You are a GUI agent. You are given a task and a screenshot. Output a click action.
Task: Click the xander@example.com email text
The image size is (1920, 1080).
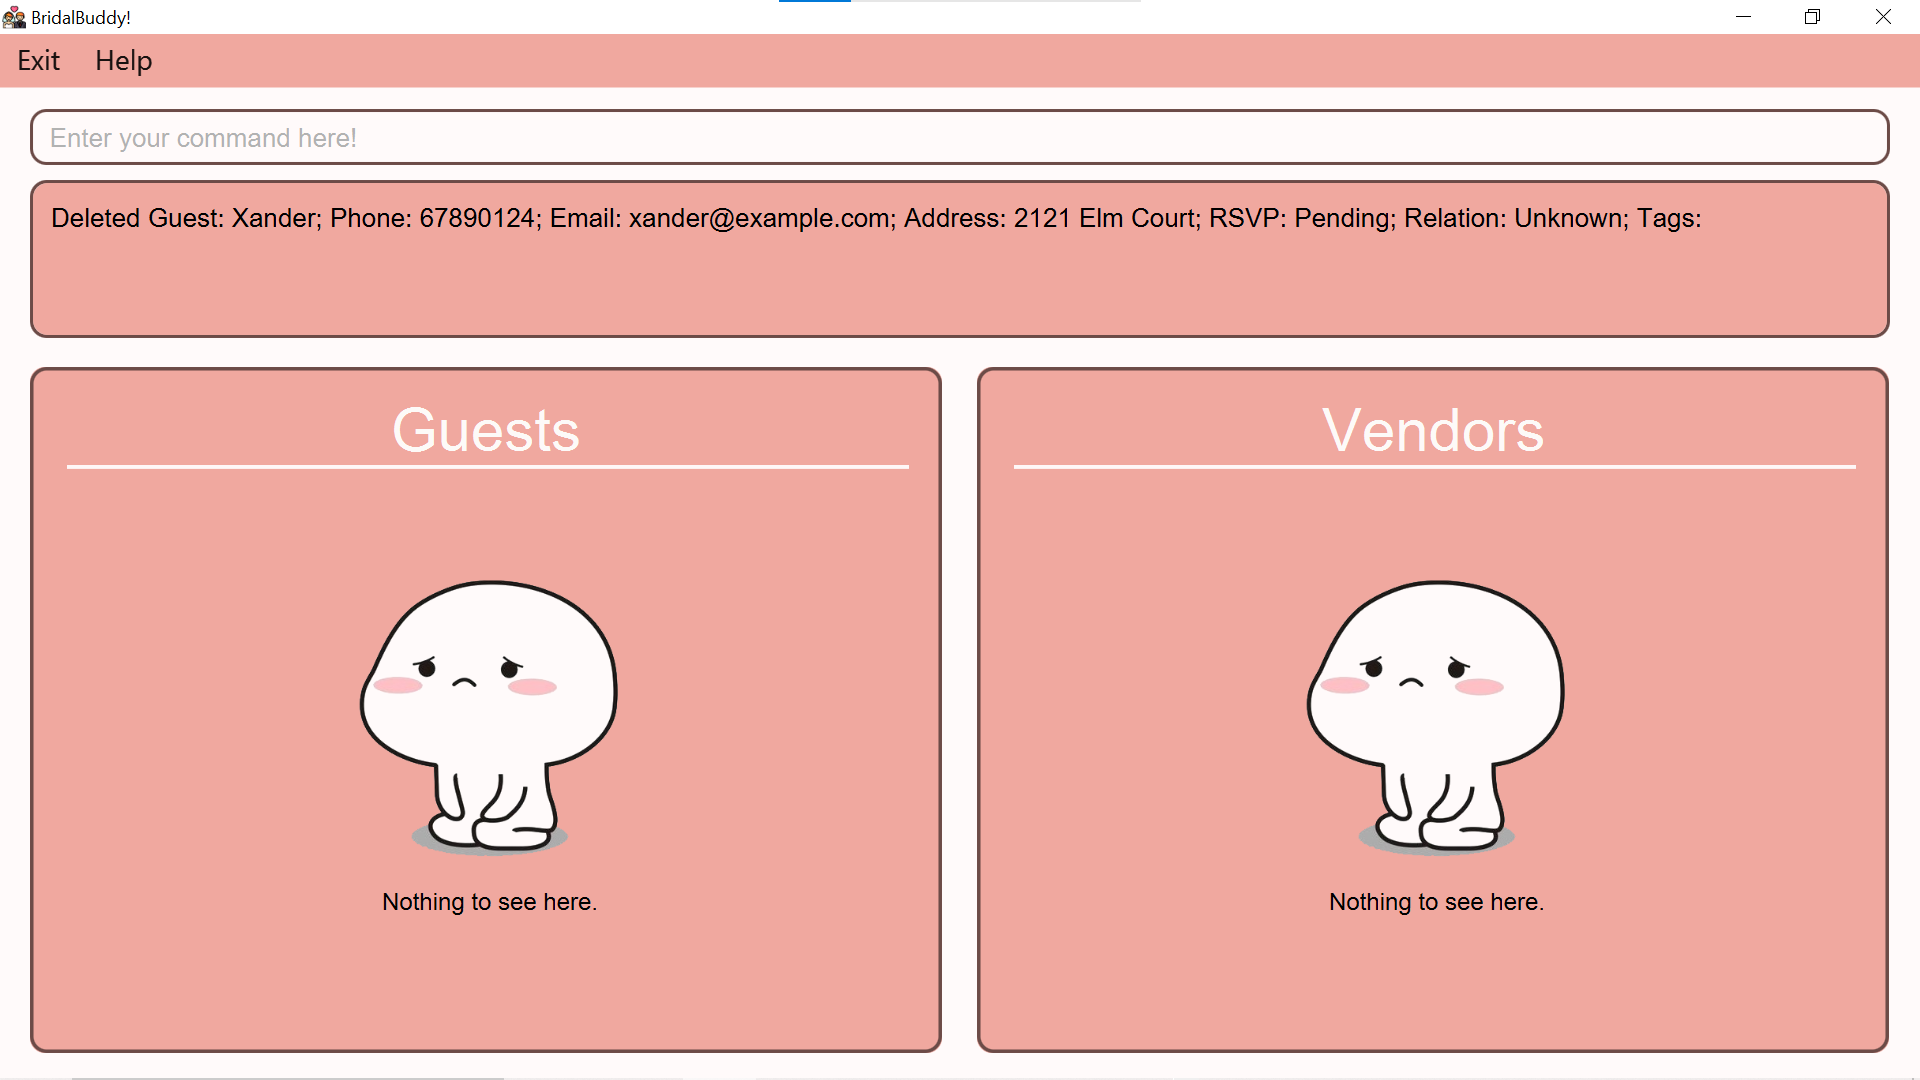[760, 218]
